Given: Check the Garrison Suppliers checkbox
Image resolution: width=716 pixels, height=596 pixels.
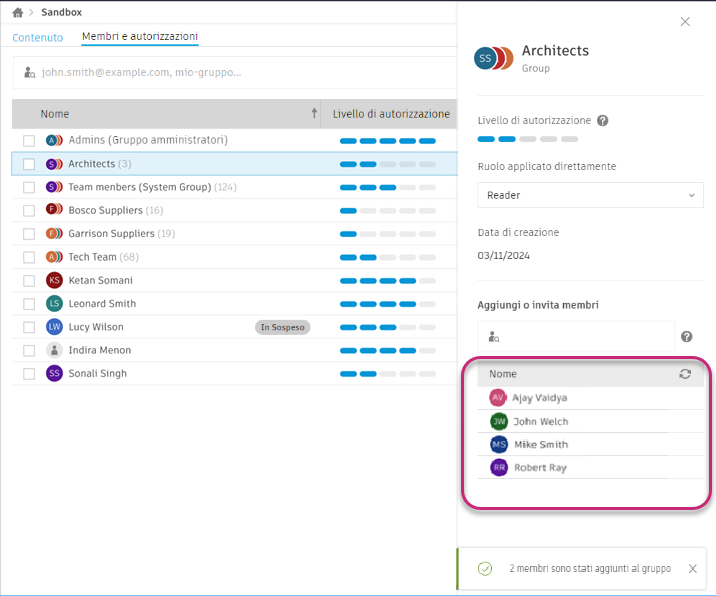Looking at the screenshot, I should pyautogui.click(x=29, y=234).
